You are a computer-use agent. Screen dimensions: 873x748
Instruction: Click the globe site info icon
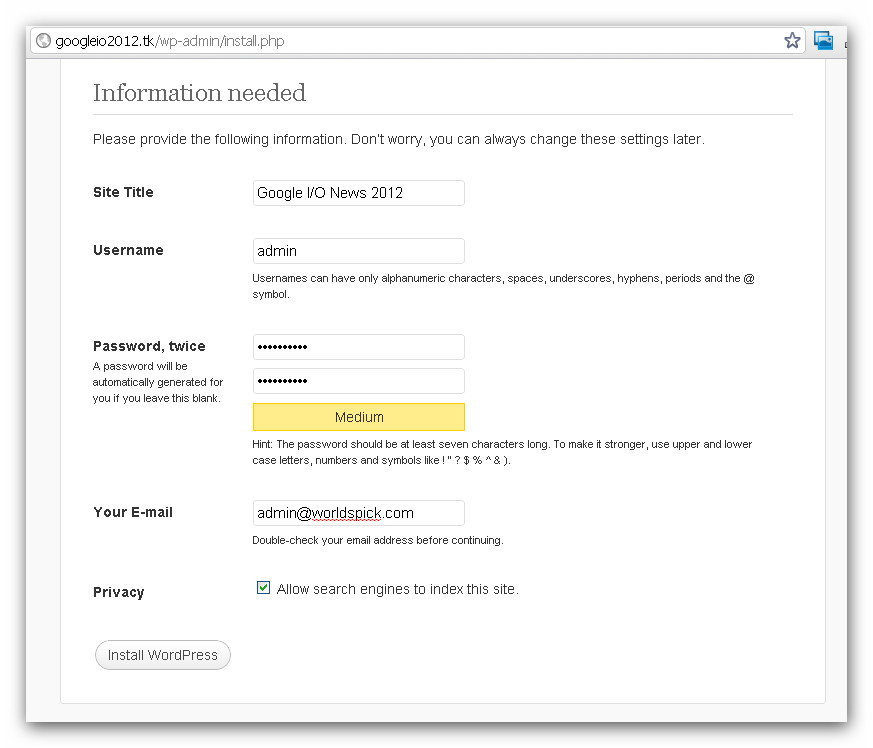pos(43,41)
